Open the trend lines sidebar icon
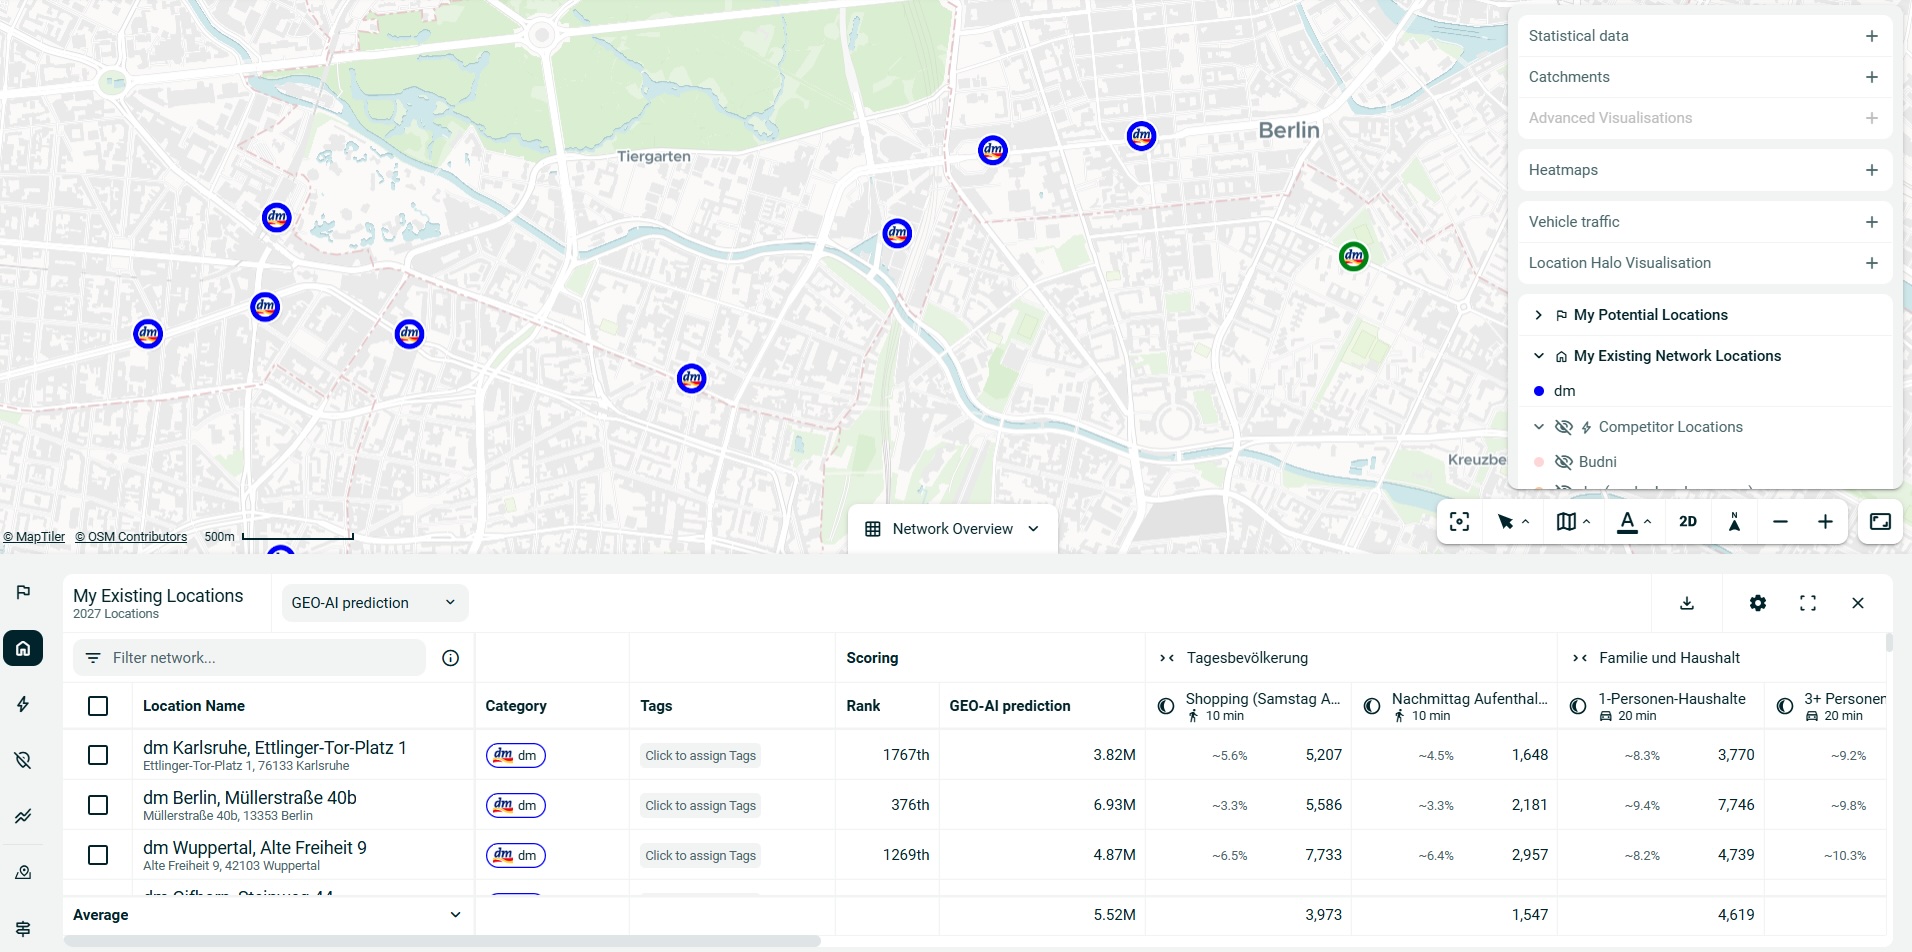The width and height of the screenshot is (1912, 952). click(x=23, y=816)
